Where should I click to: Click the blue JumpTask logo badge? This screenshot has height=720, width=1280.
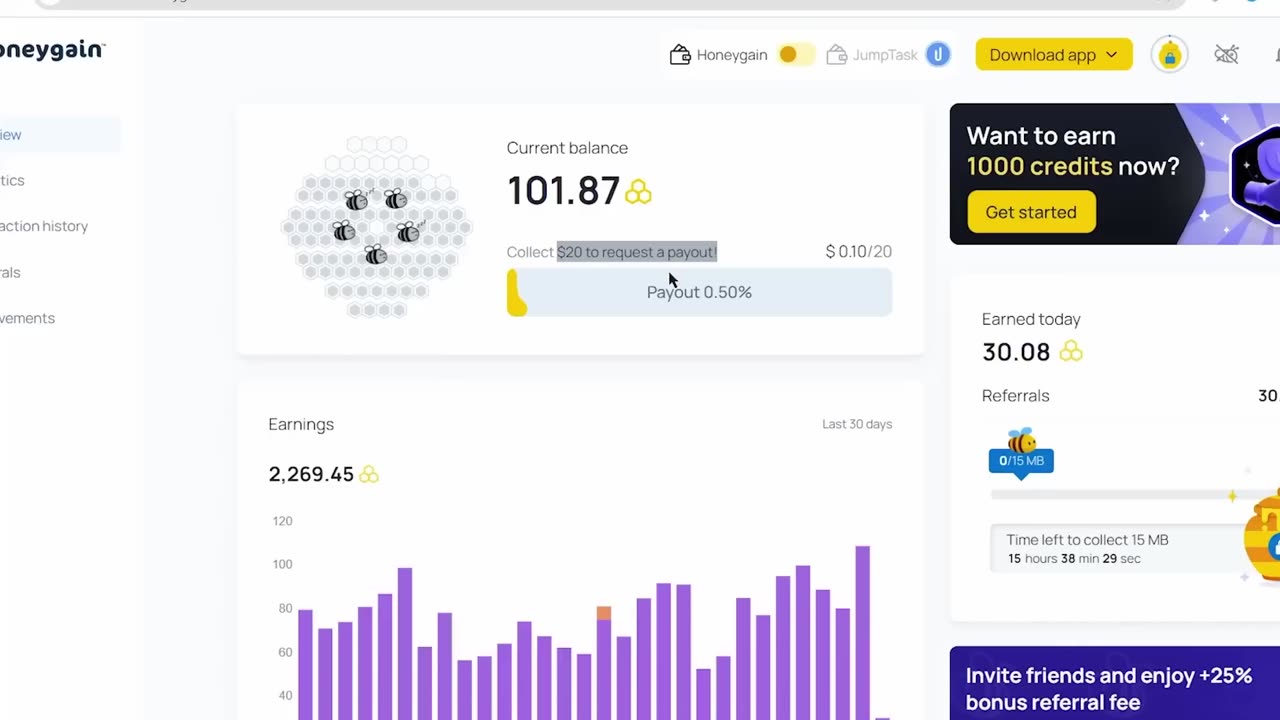(x=938, y=55)
